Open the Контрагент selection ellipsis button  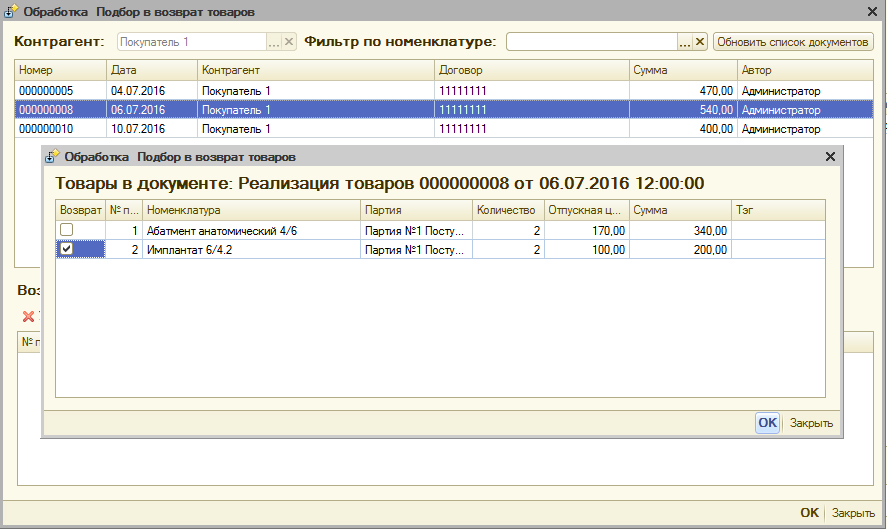[x=274, y=42]
